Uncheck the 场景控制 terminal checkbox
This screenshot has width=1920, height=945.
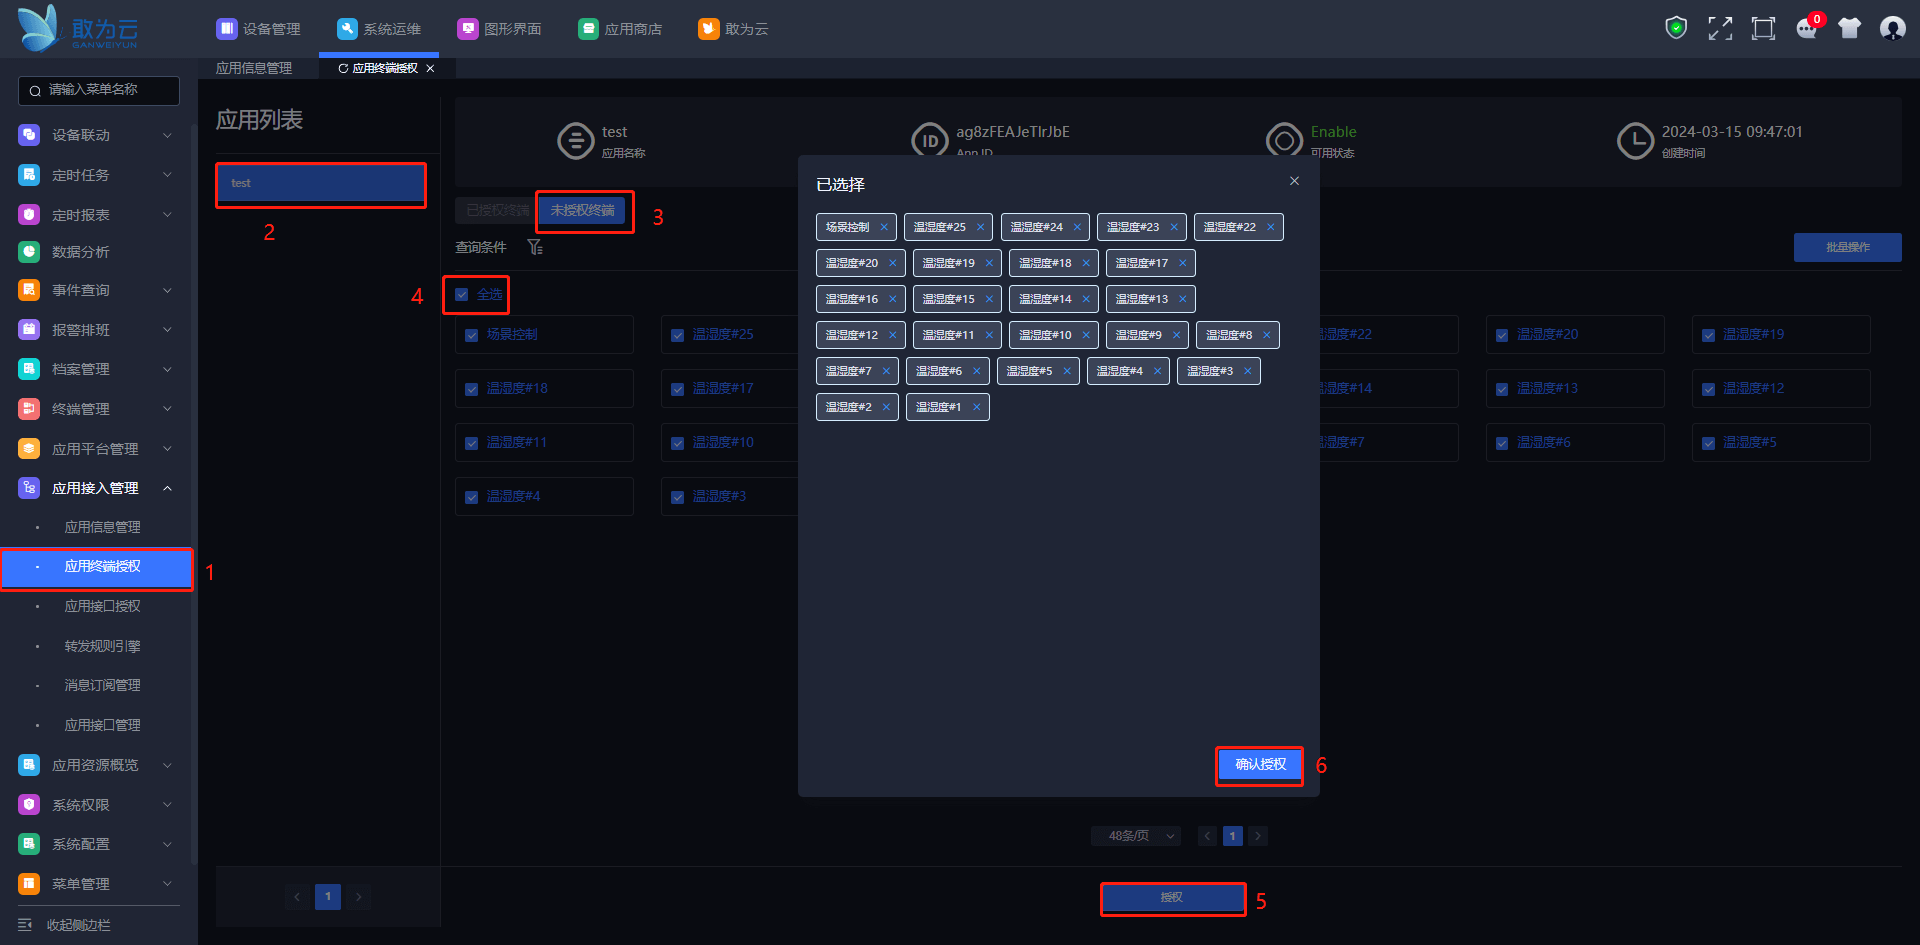pyautogui.click(x=472, y=335)
